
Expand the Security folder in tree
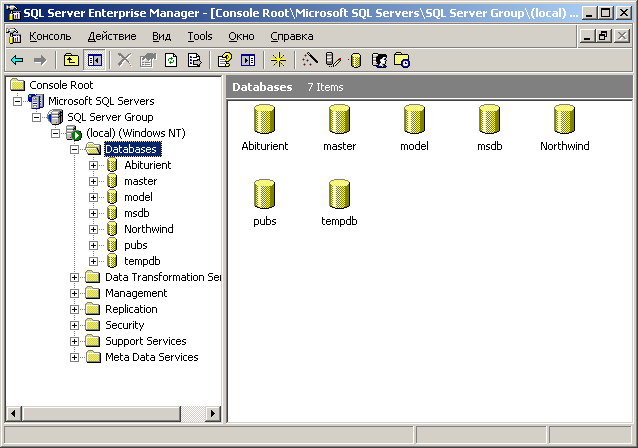75,325
